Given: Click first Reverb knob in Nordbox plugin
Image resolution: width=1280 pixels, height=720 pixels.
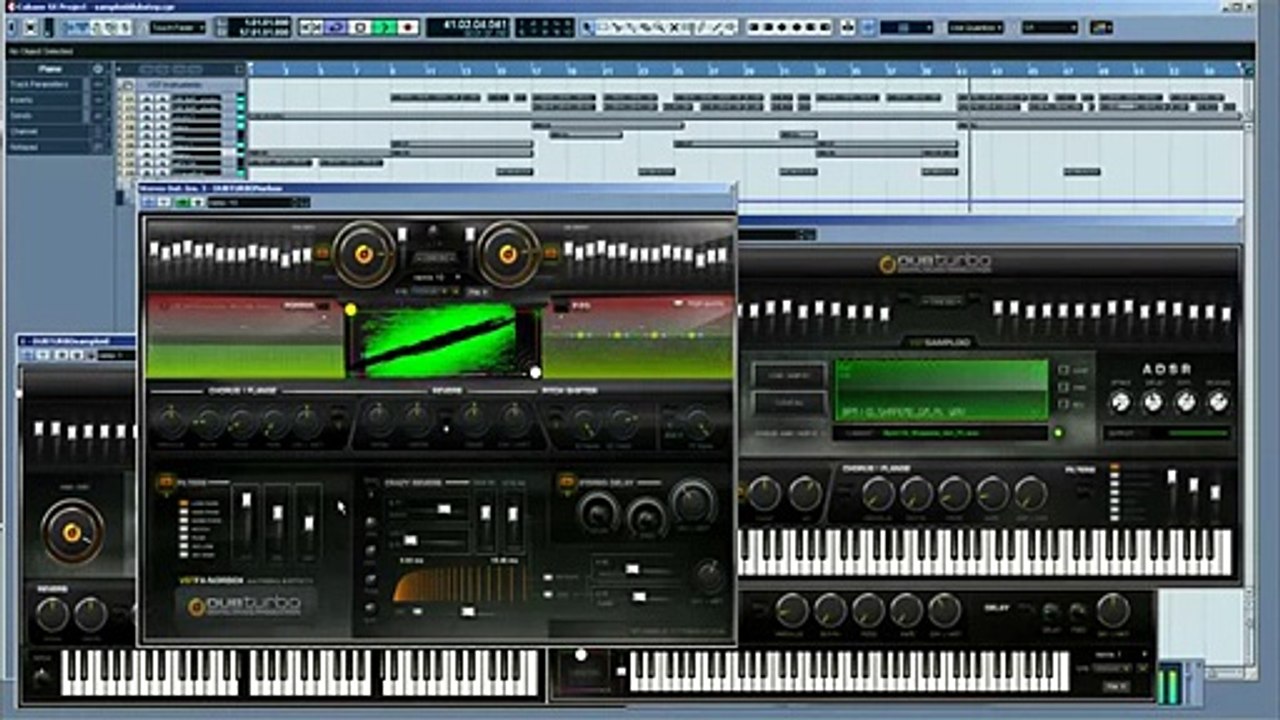Looking at the screenshot, I should click(377, 421).
